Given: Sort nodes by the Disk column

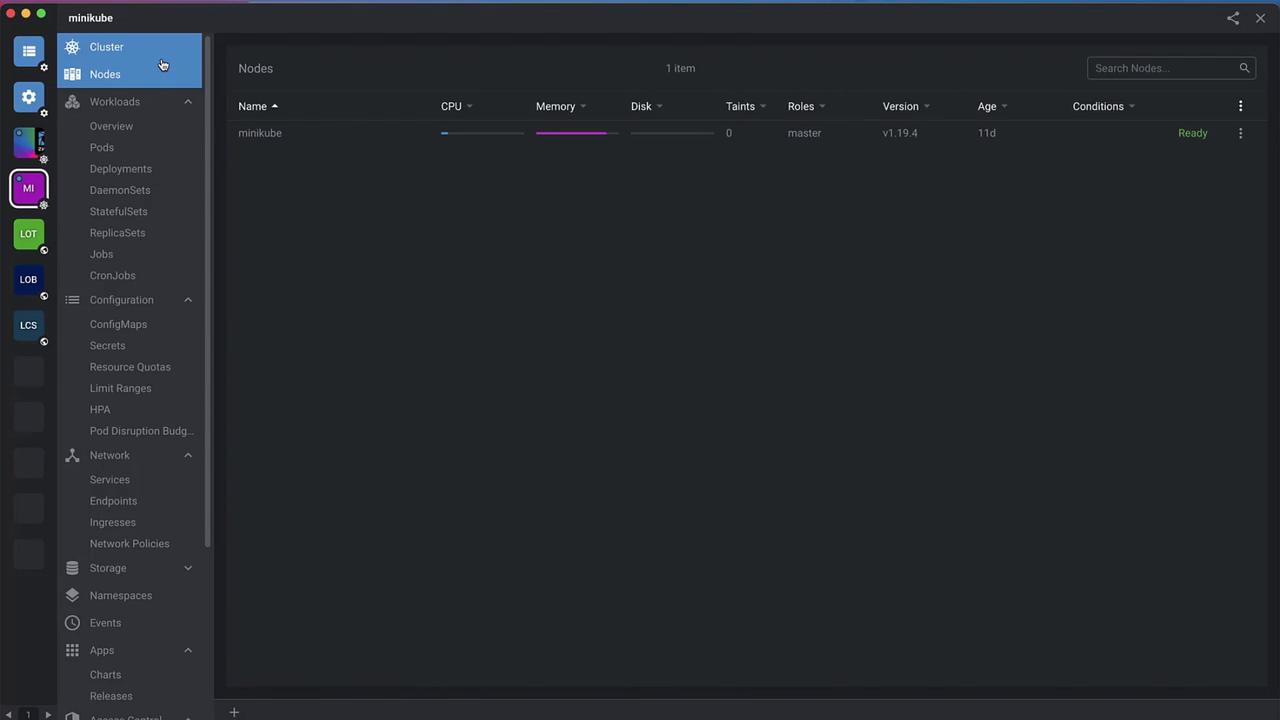Looking at the screenshot, I should pos(647,106).
